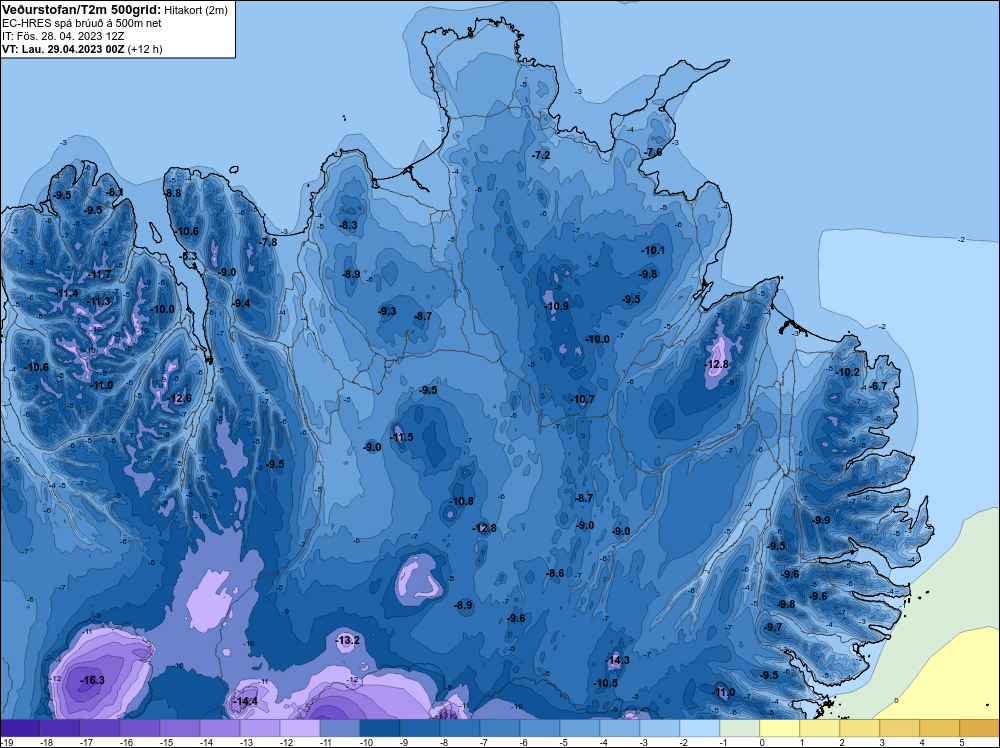Select legend swatch above the -1 label

click(740, 728)
